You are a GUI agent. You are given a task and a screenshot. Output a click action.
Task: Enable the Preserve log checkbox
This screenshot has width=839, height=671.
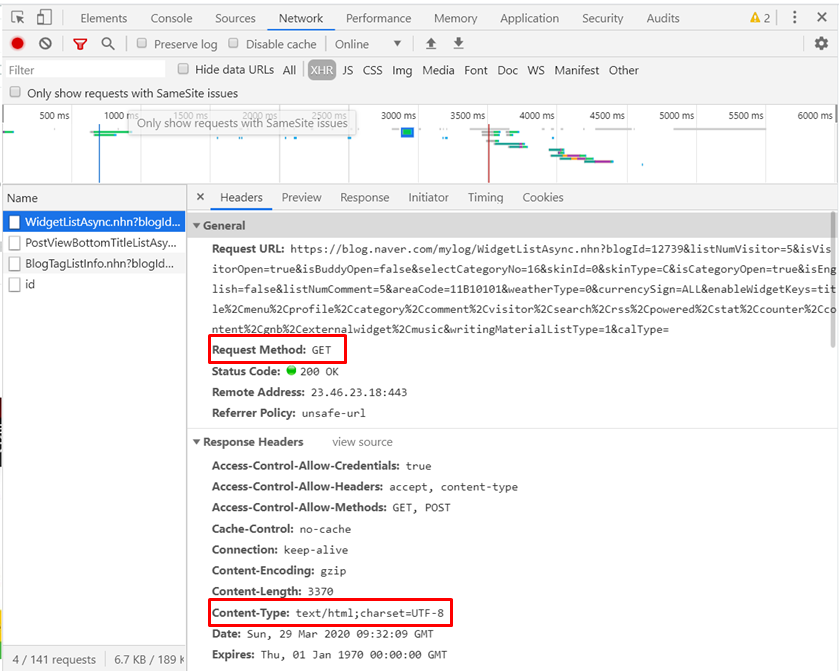(142, 43)
